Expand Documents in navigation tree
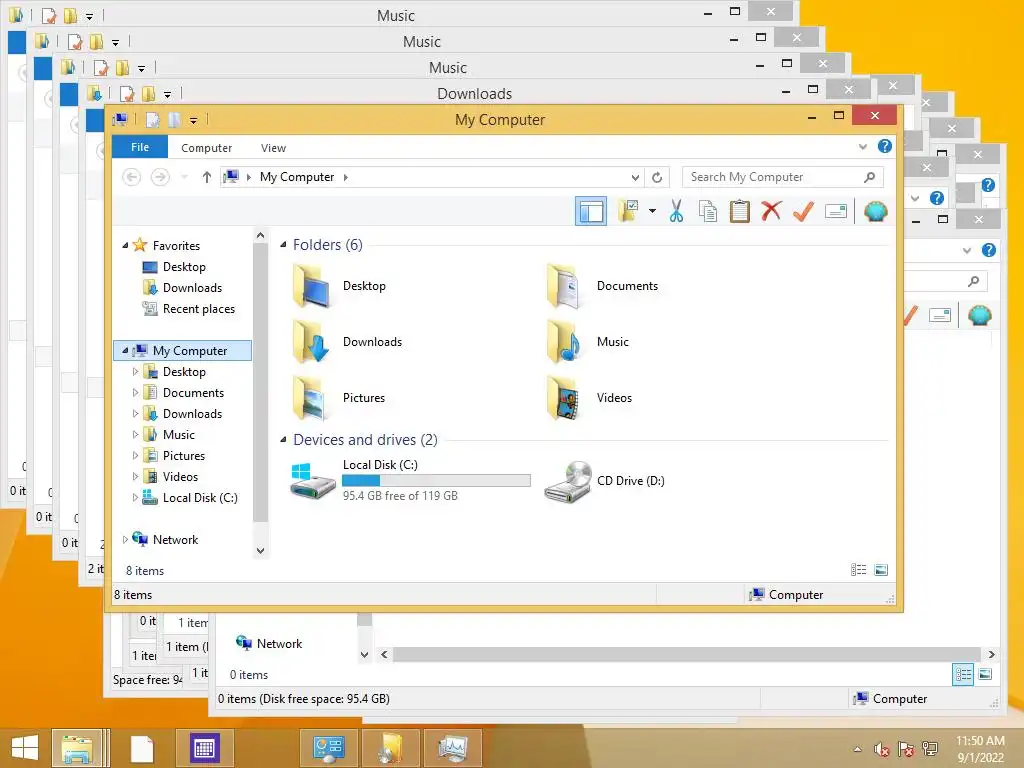 click(135, 392)
